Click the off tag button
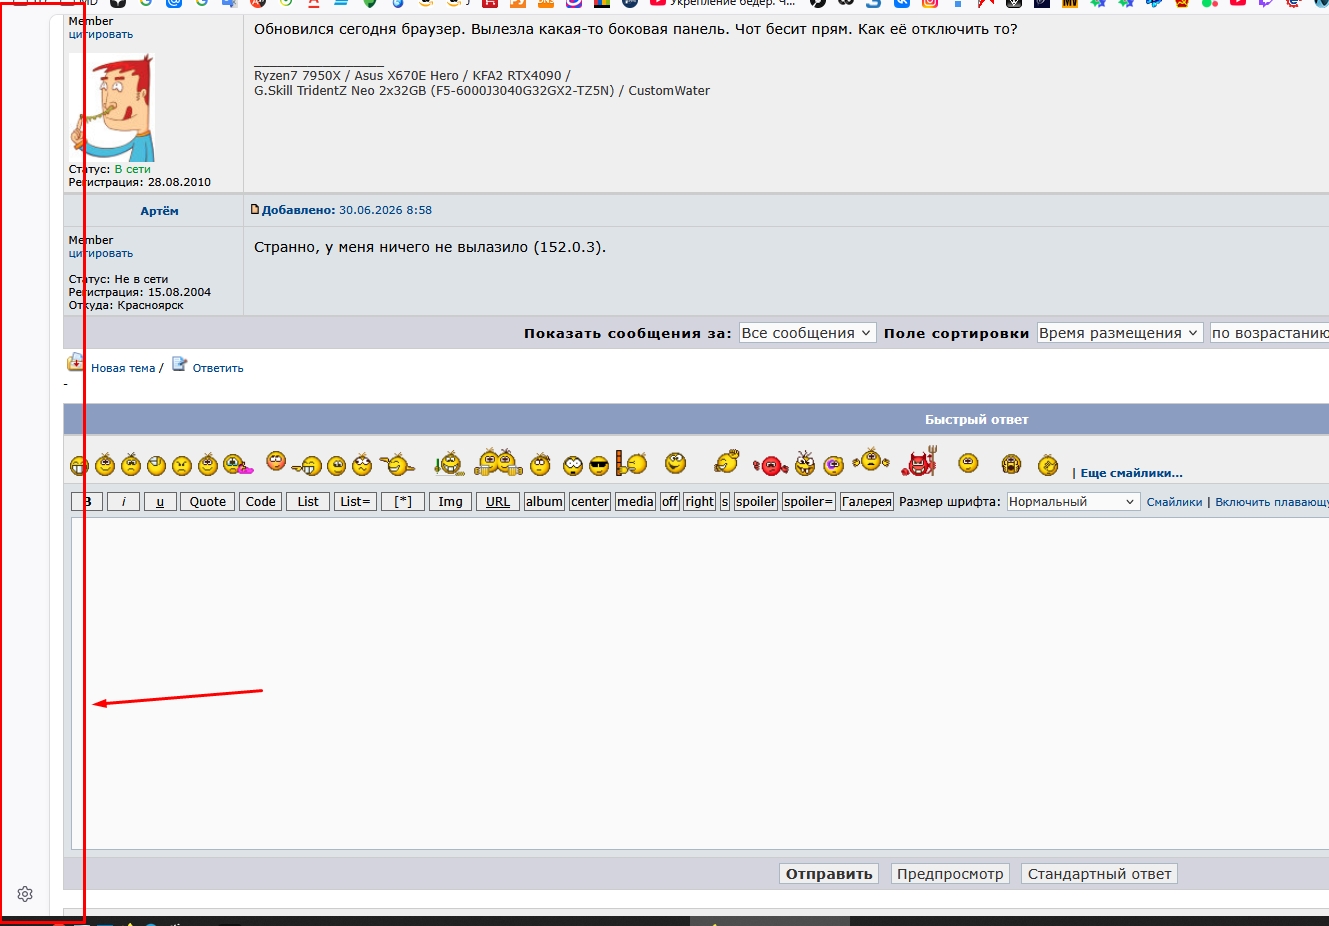1329x926 pixels. coord(670,502)
